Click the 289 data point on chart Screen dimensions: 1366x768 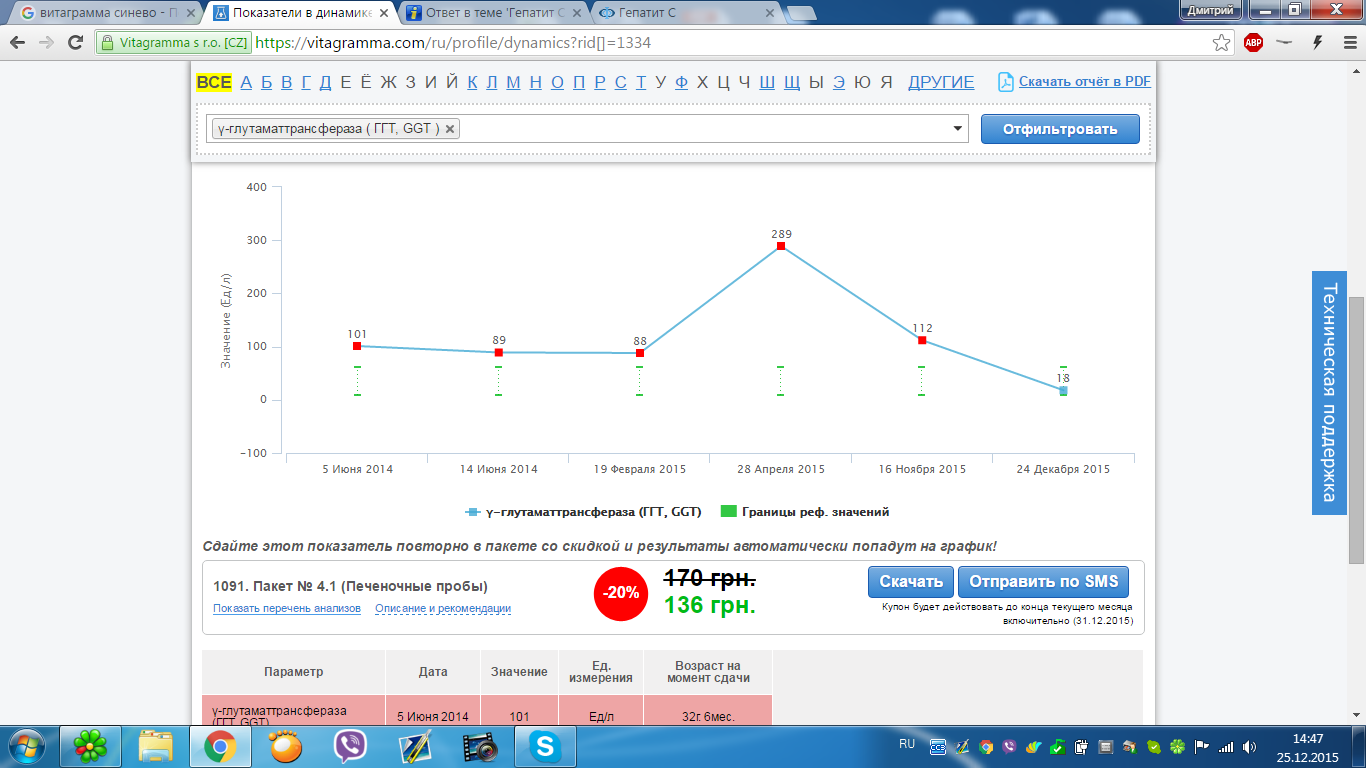[x=781, y=246]
